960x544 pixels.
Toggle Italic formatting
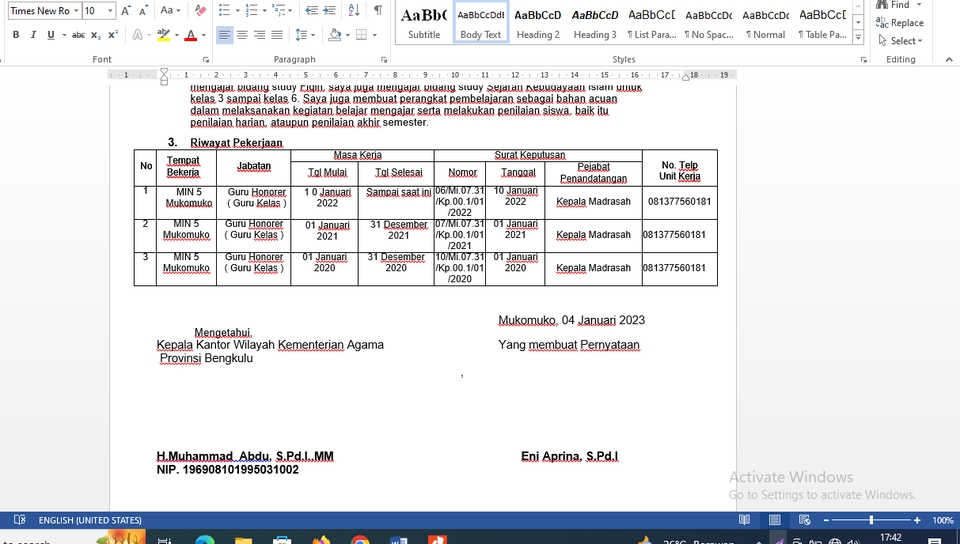33,35
